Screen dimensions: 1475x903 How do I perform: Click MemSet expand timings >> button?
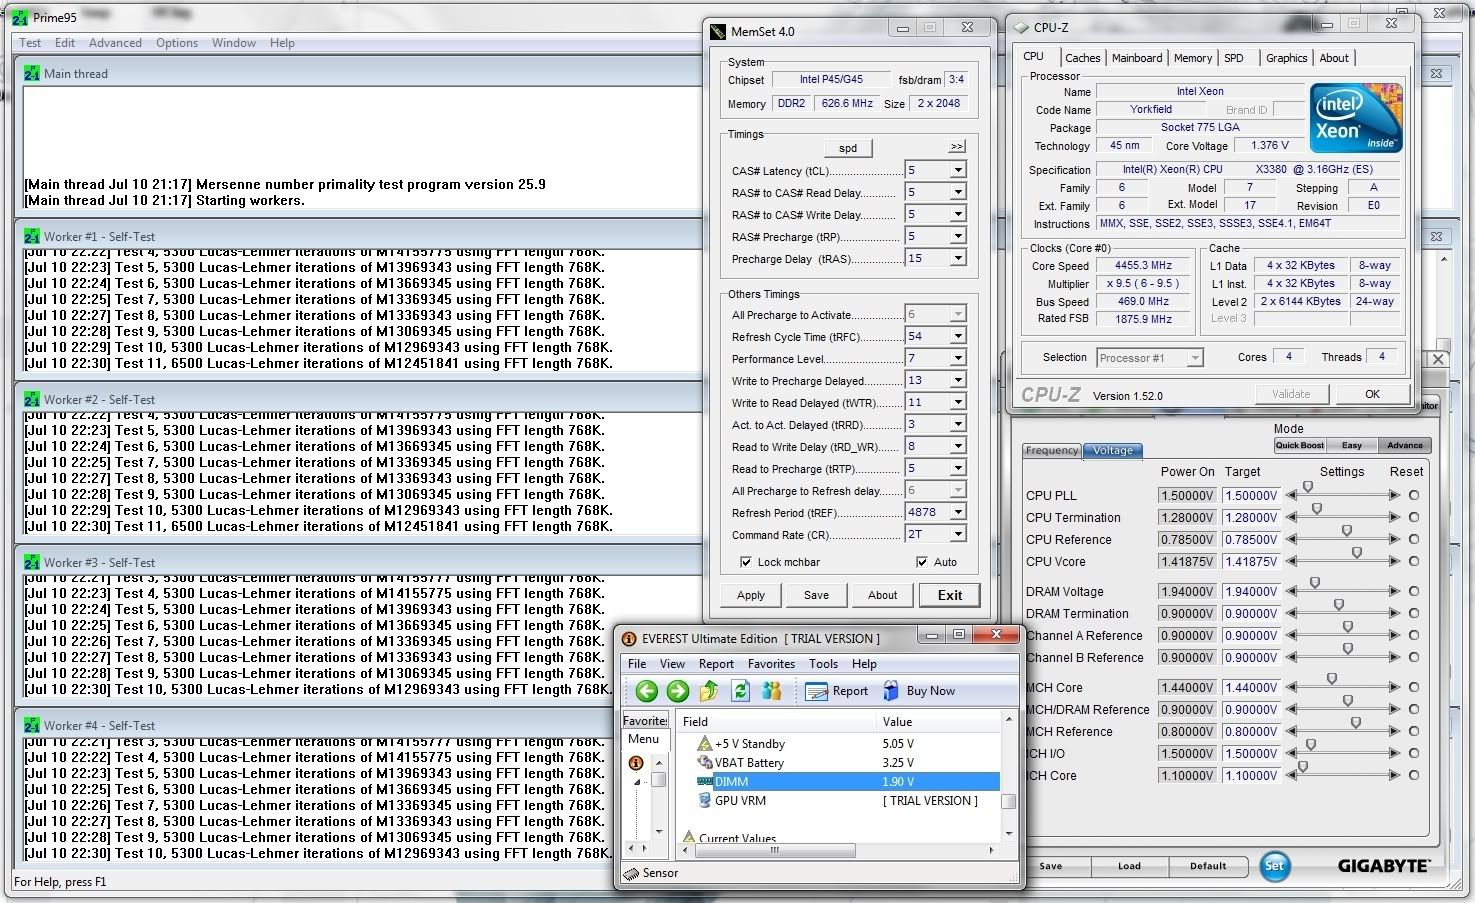point(957,147)
